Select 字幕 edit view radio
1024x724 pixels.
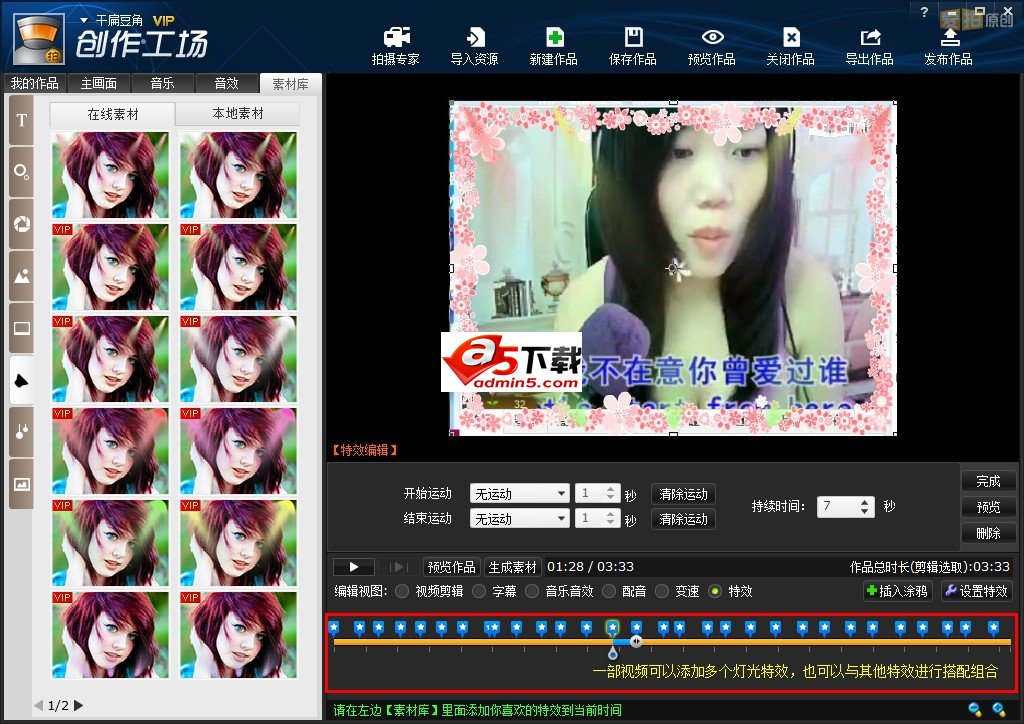coord(479,591)
